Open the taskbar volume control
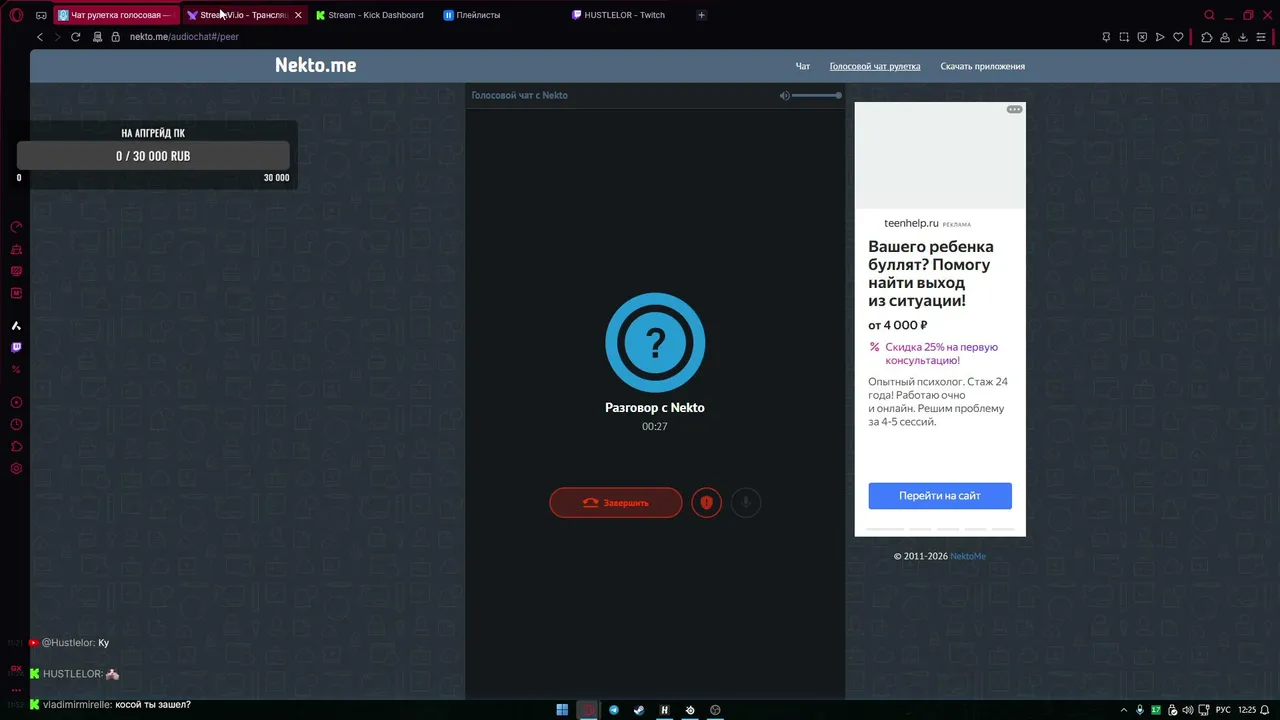Viewport: 1280px width, 720px height. (1189, 710)
